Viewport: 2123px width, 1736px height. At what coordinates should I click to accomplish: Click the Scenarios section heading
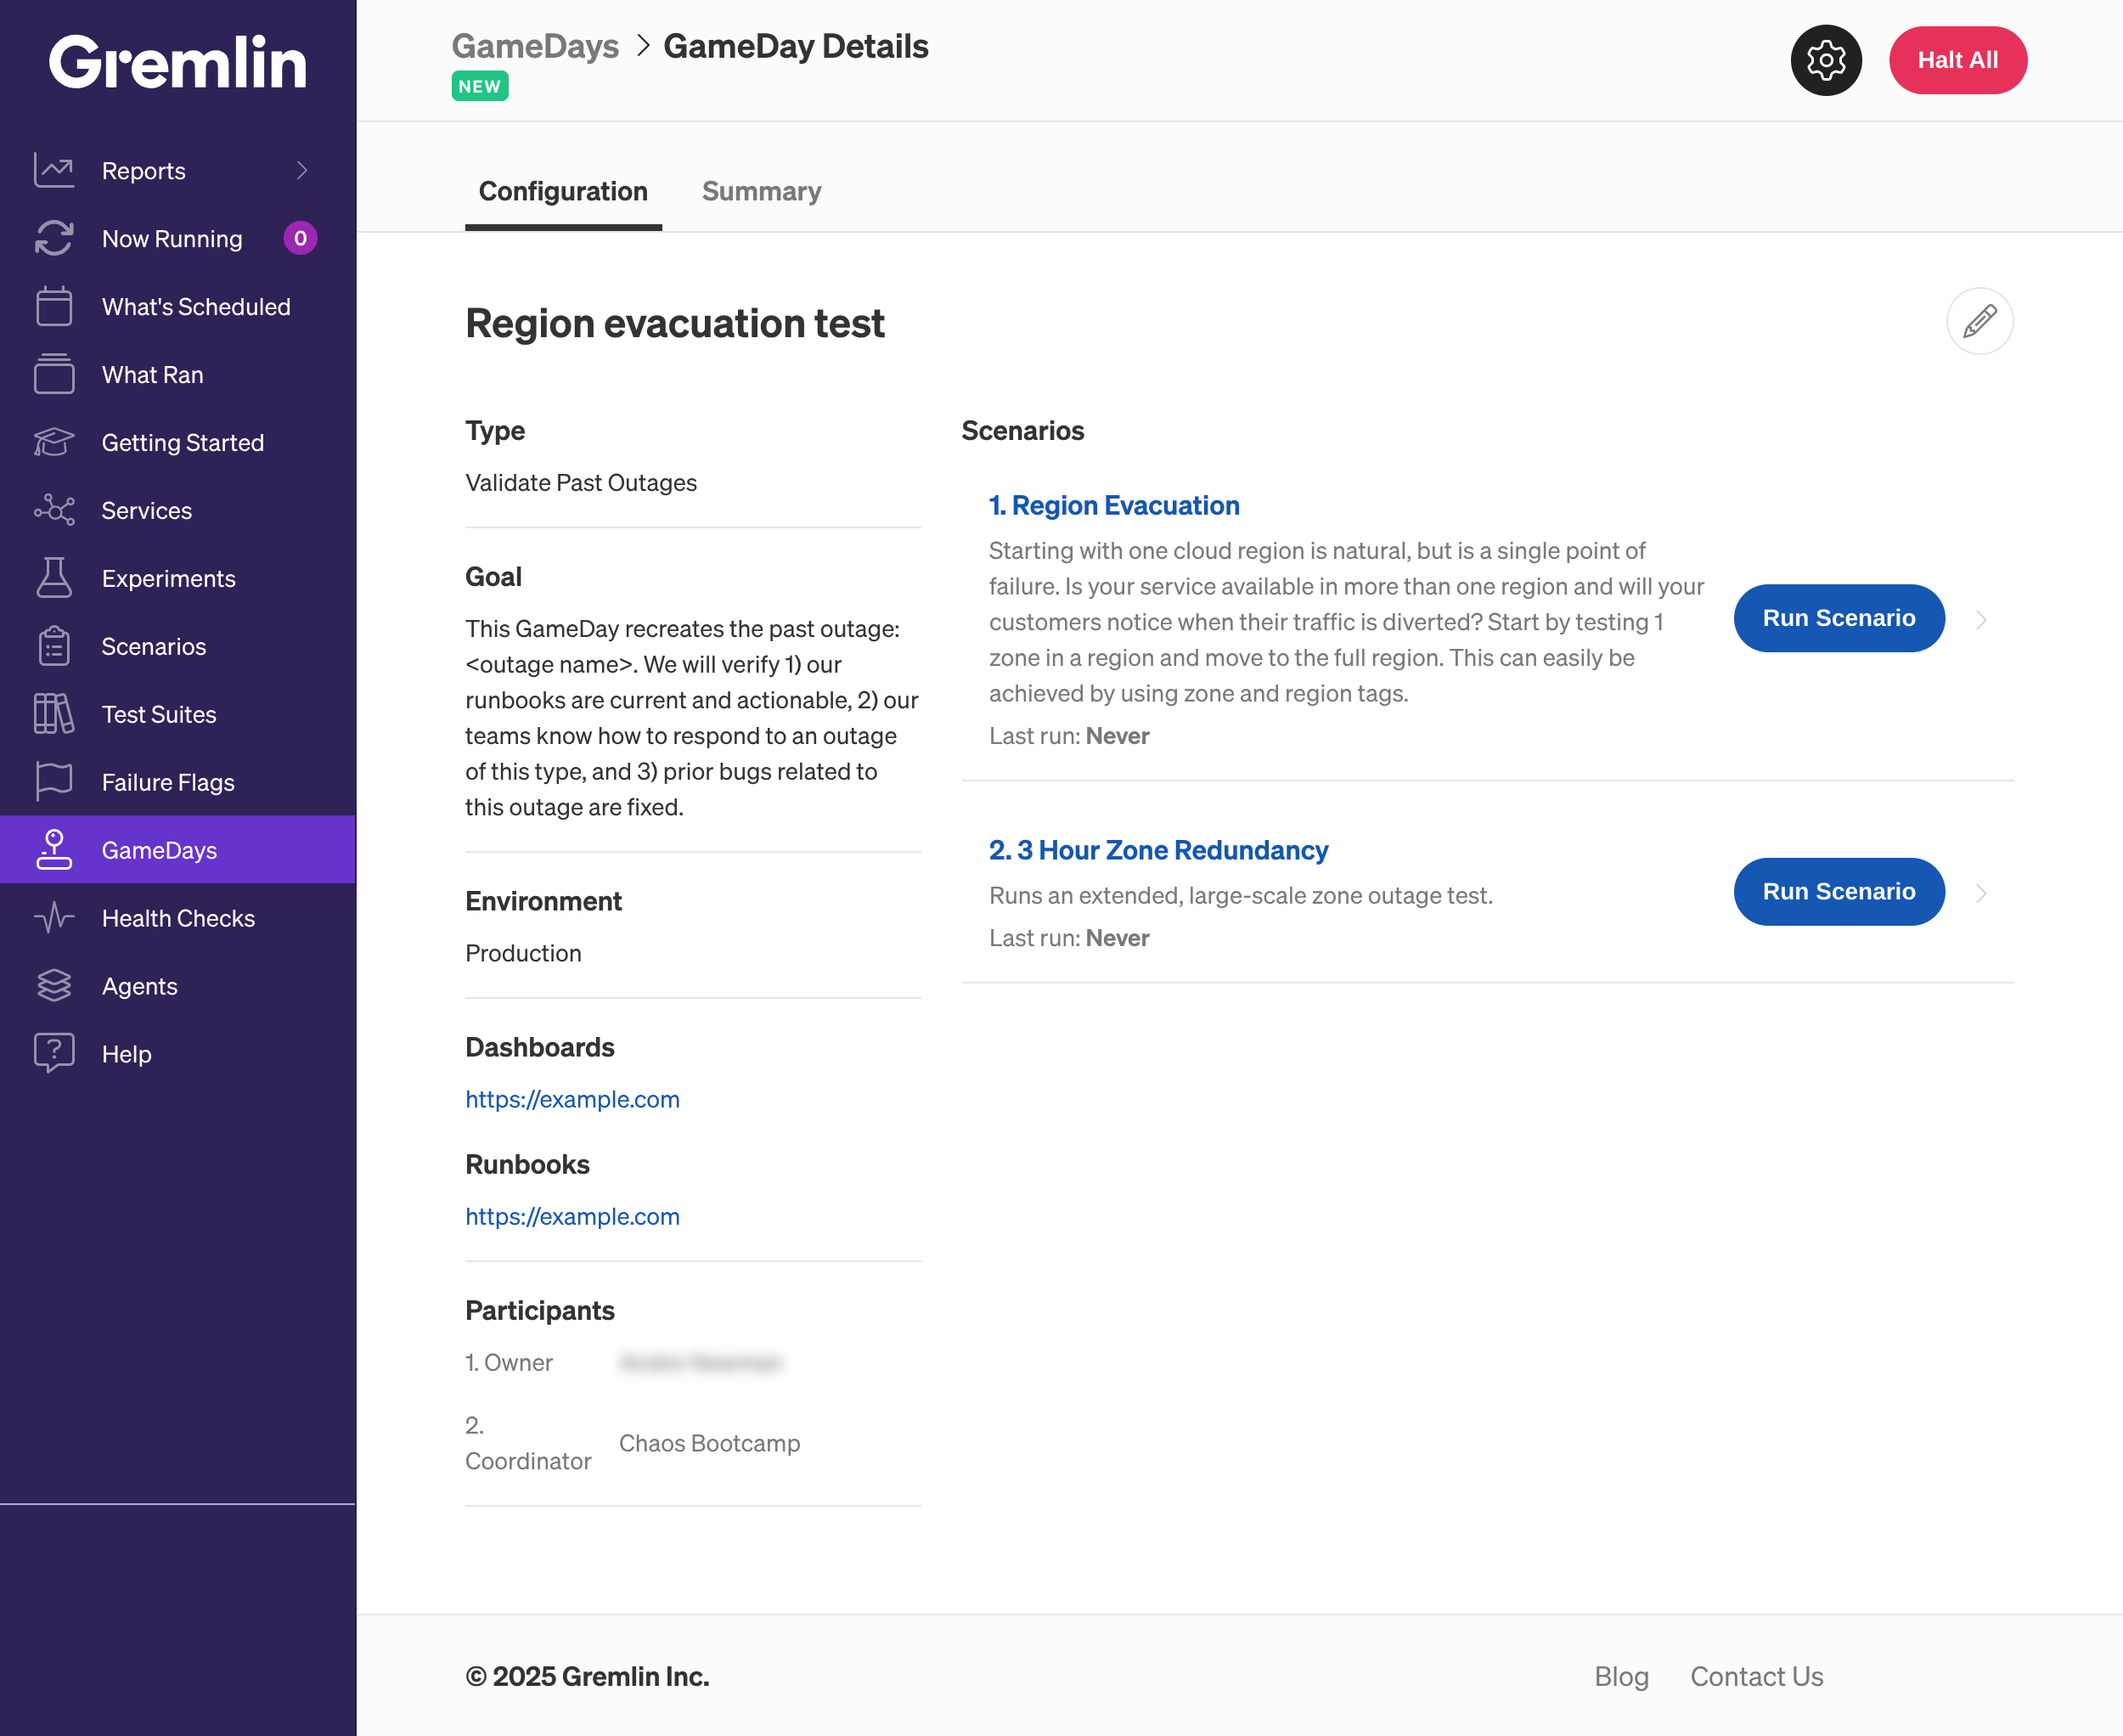coord(1023,430)
